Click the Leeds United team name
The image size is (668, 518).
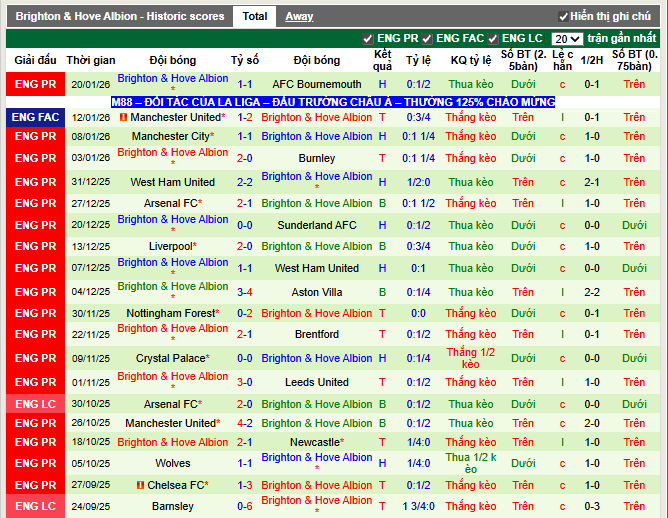tap(317, 382)
